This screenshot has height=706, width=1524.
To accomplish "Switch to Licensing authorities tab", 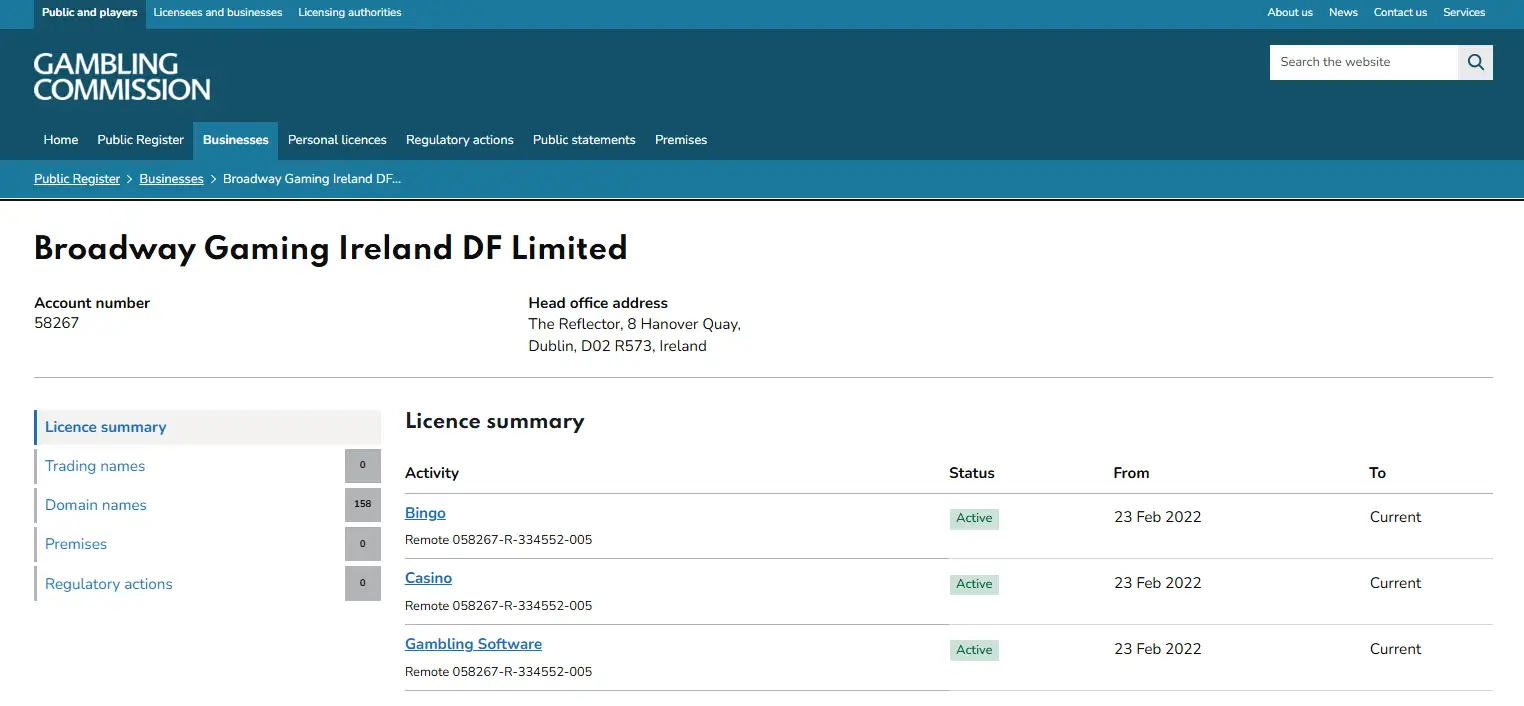I will tap(350, 13).
